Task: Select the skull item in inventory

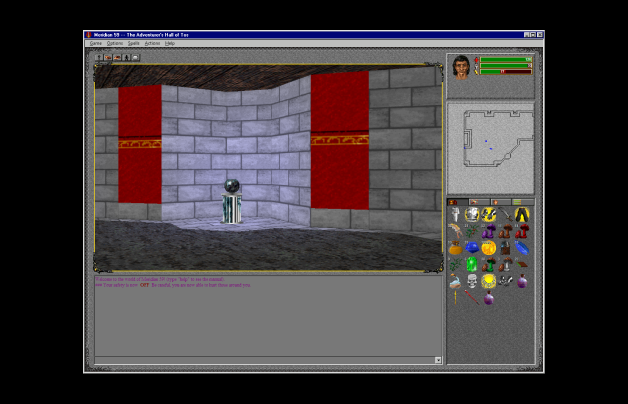Action: click(x=472, y=281)
